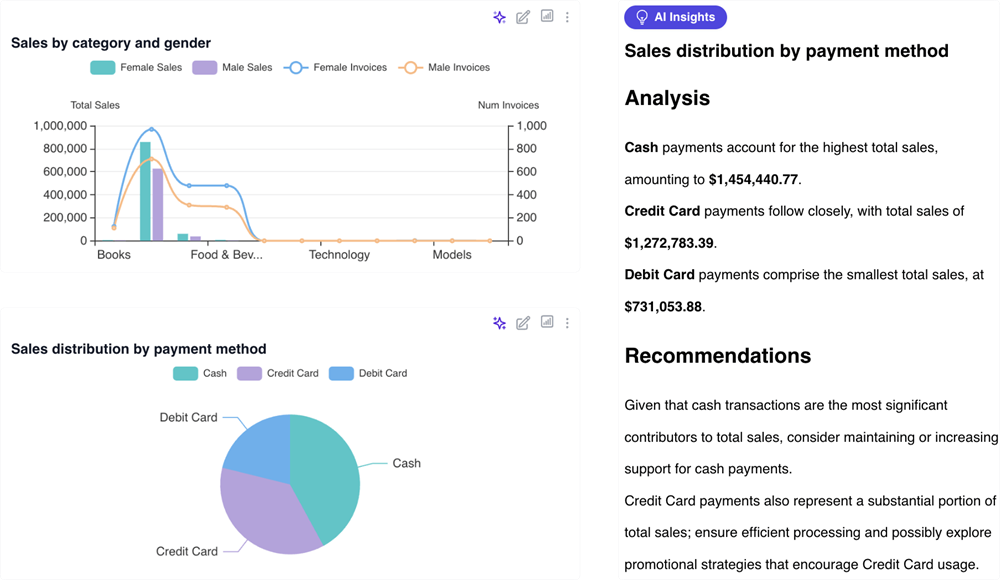Viewport: 1000px width, 580px height.
Task: Open three-dot menu on payment method card
Action: tap(568, 323)
